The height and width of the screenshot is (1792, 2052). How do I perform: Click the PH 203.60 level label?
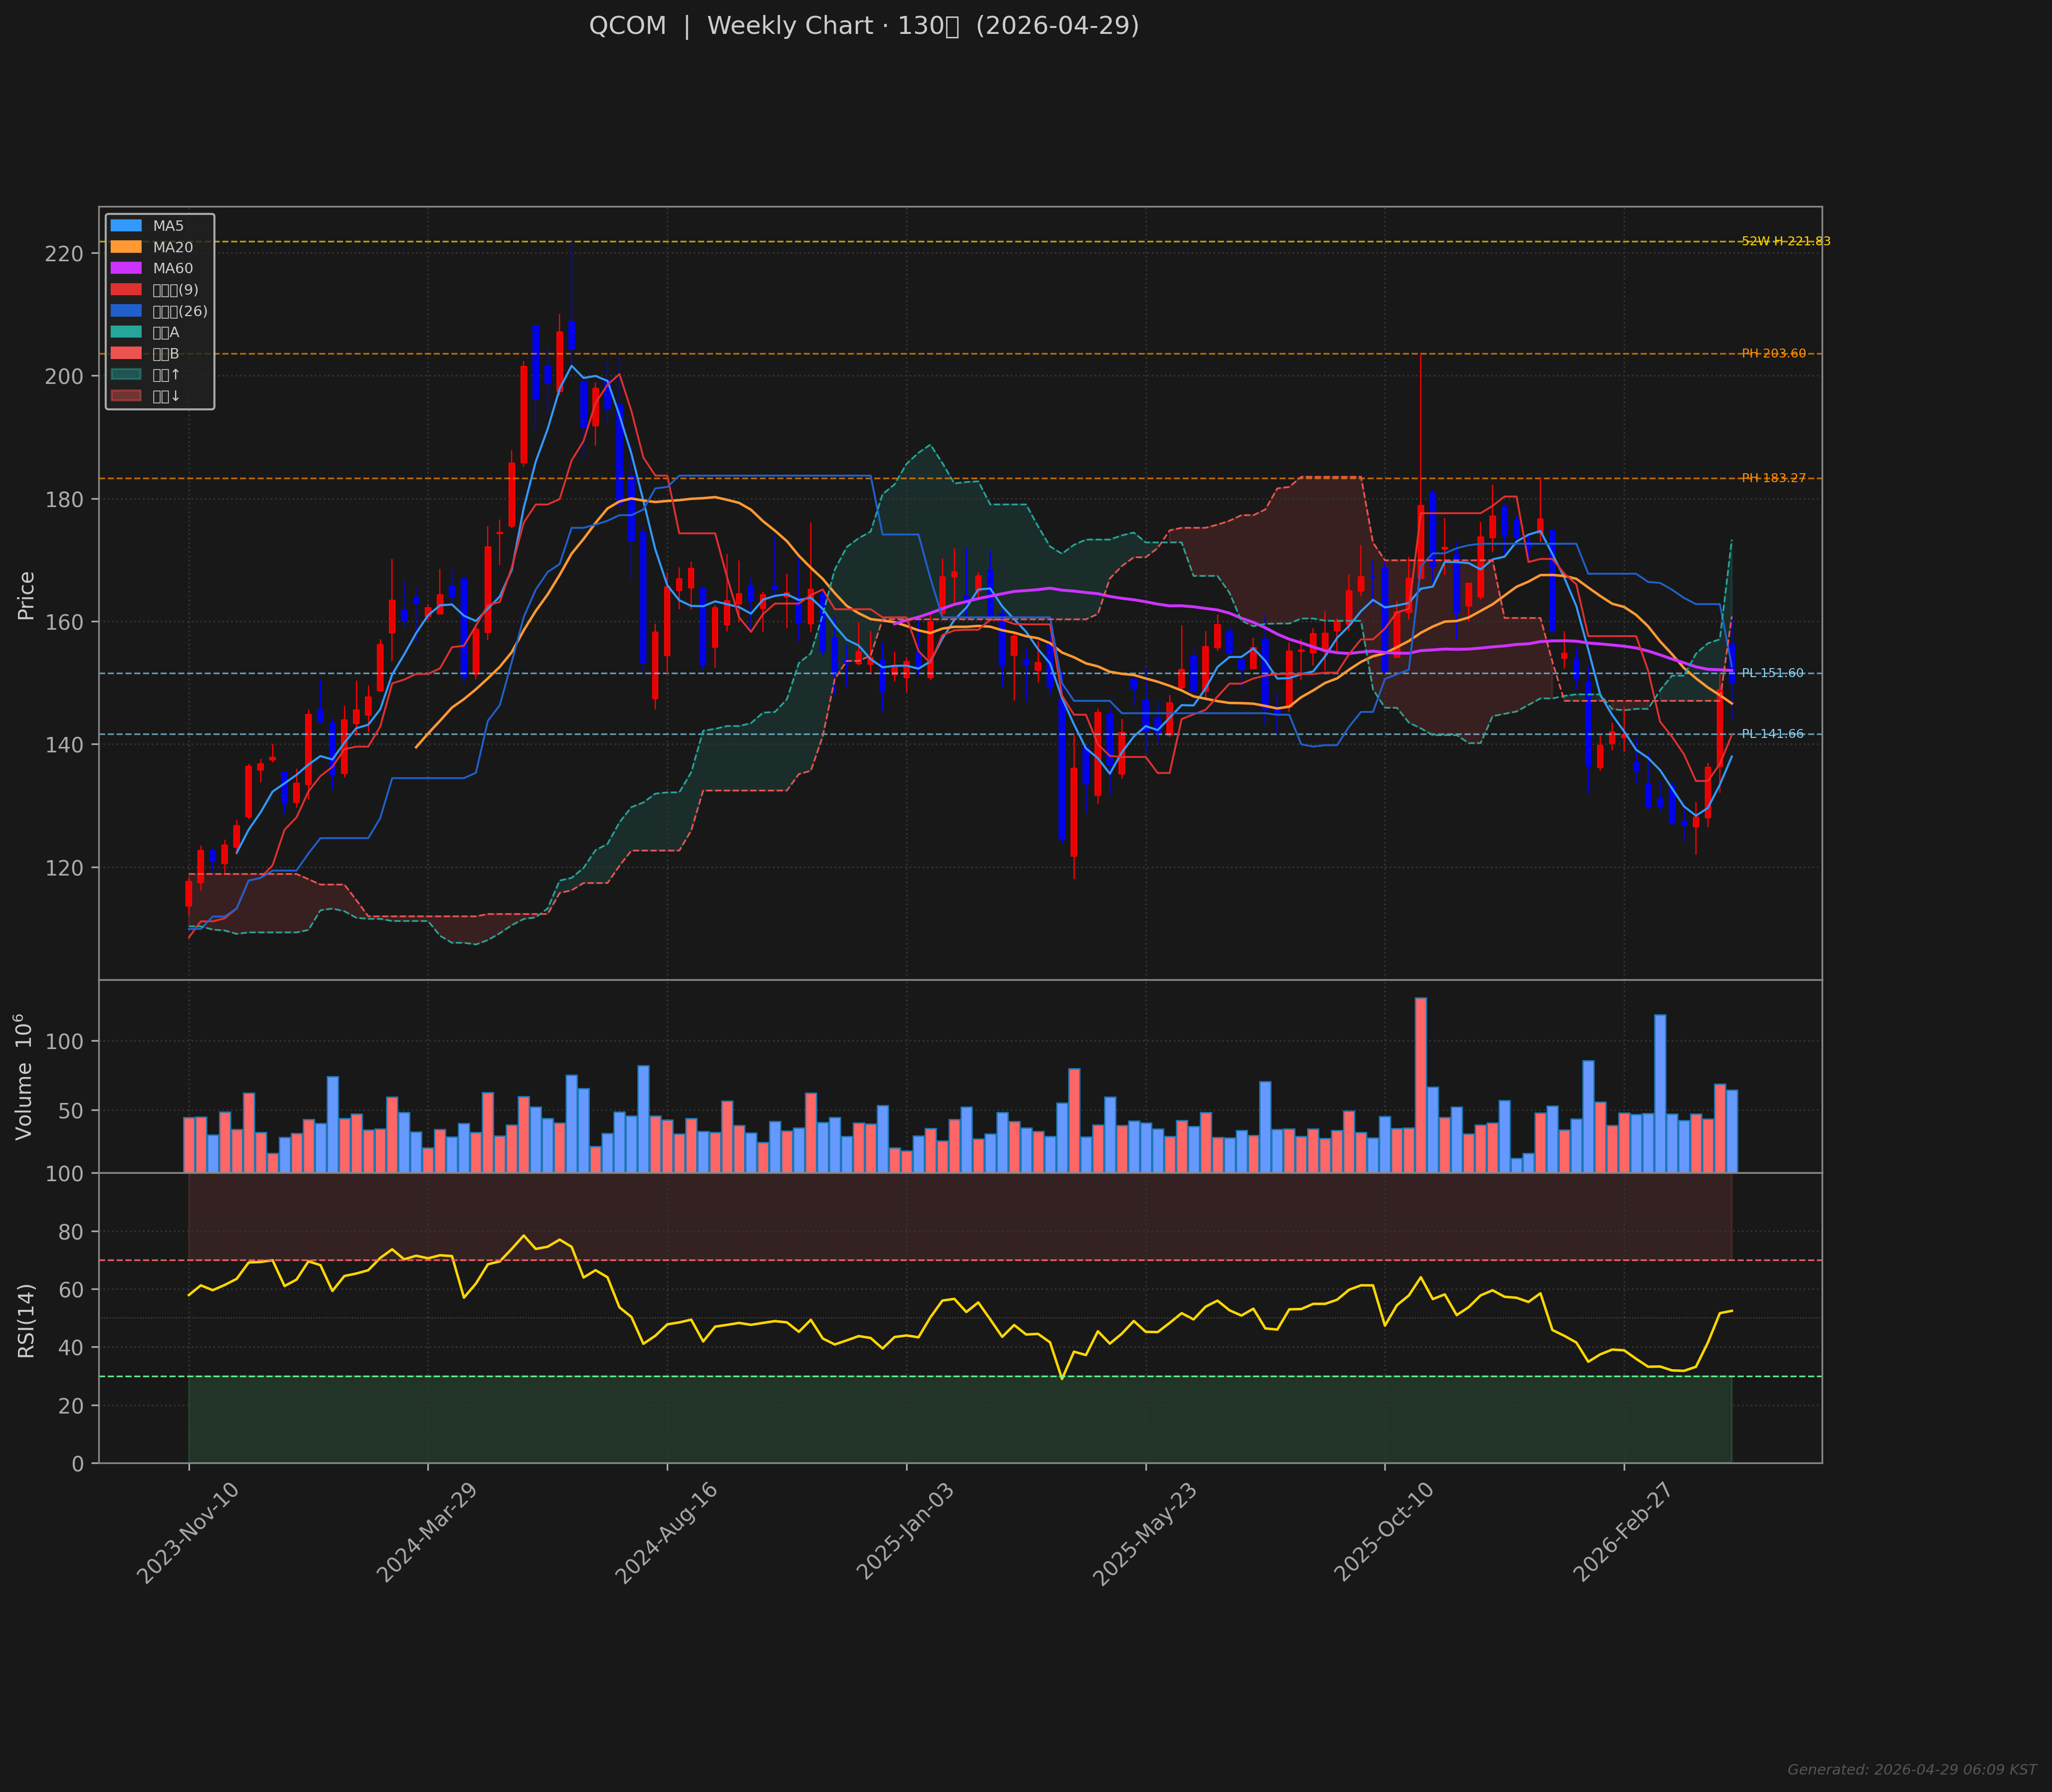1774,353
